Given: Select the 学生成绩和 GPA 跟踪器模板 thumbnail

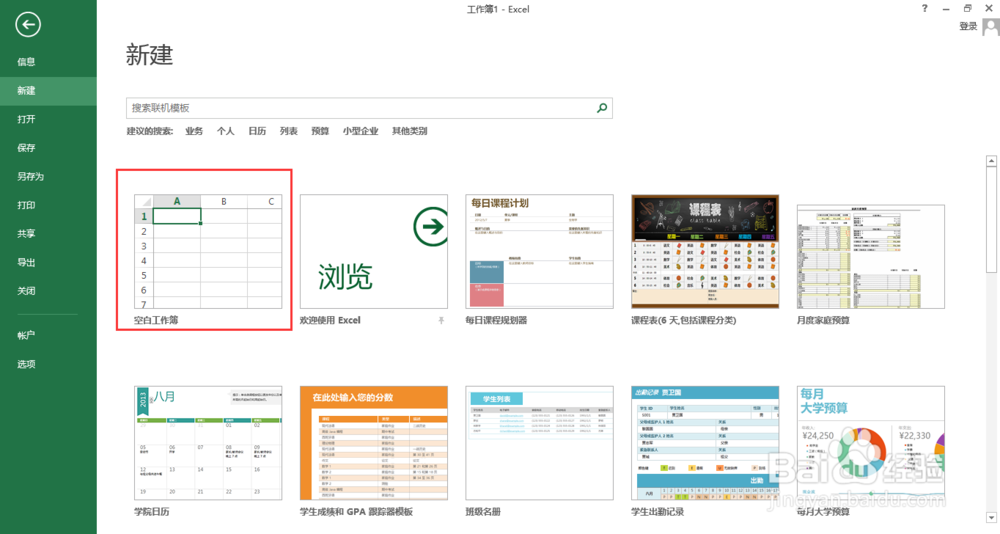Looking at the screenshot, I should (x=374, y=443).
